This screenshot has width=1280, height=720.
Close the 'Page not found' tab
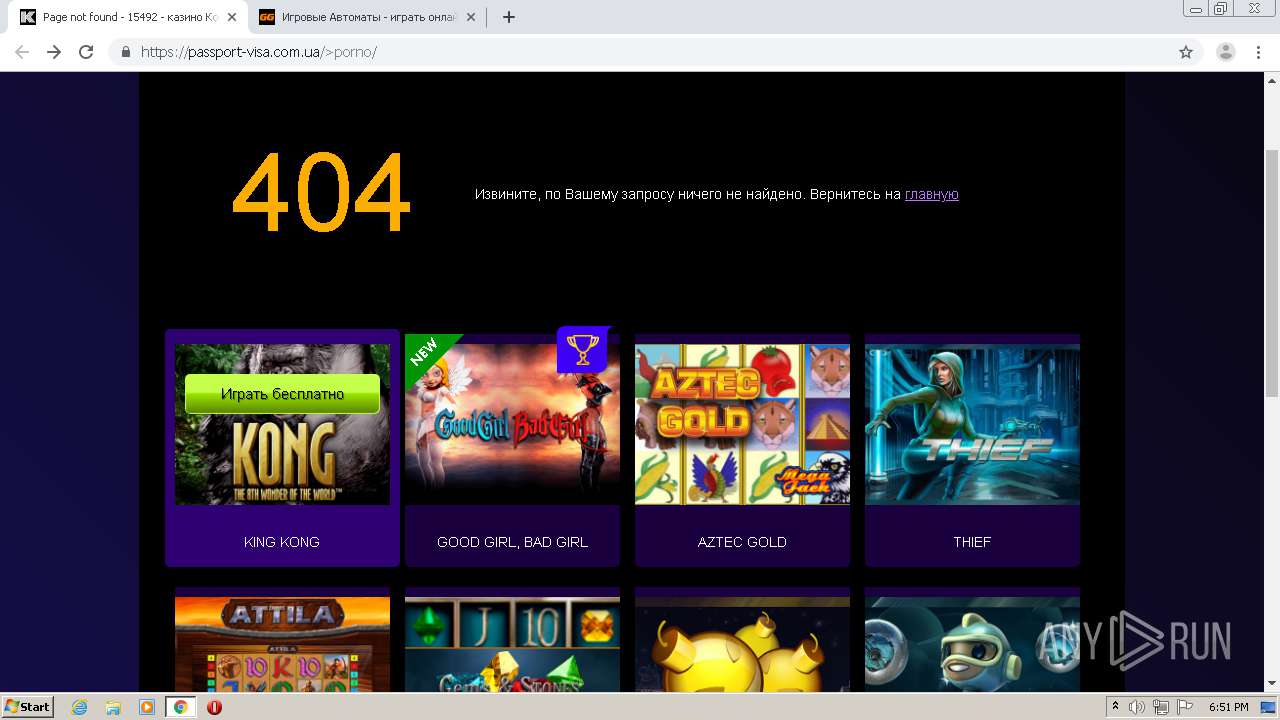tap(232, 17)
